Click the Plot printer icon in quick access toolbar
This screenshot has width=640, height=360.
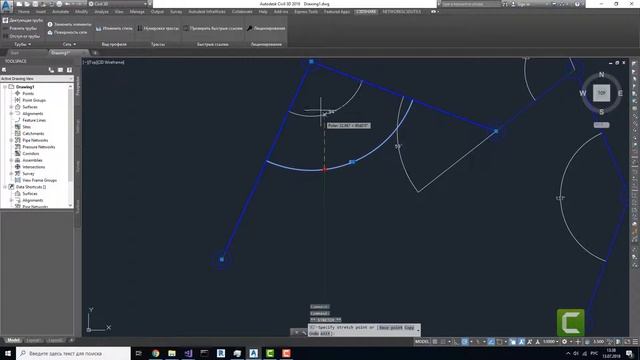tap(59, 4)
